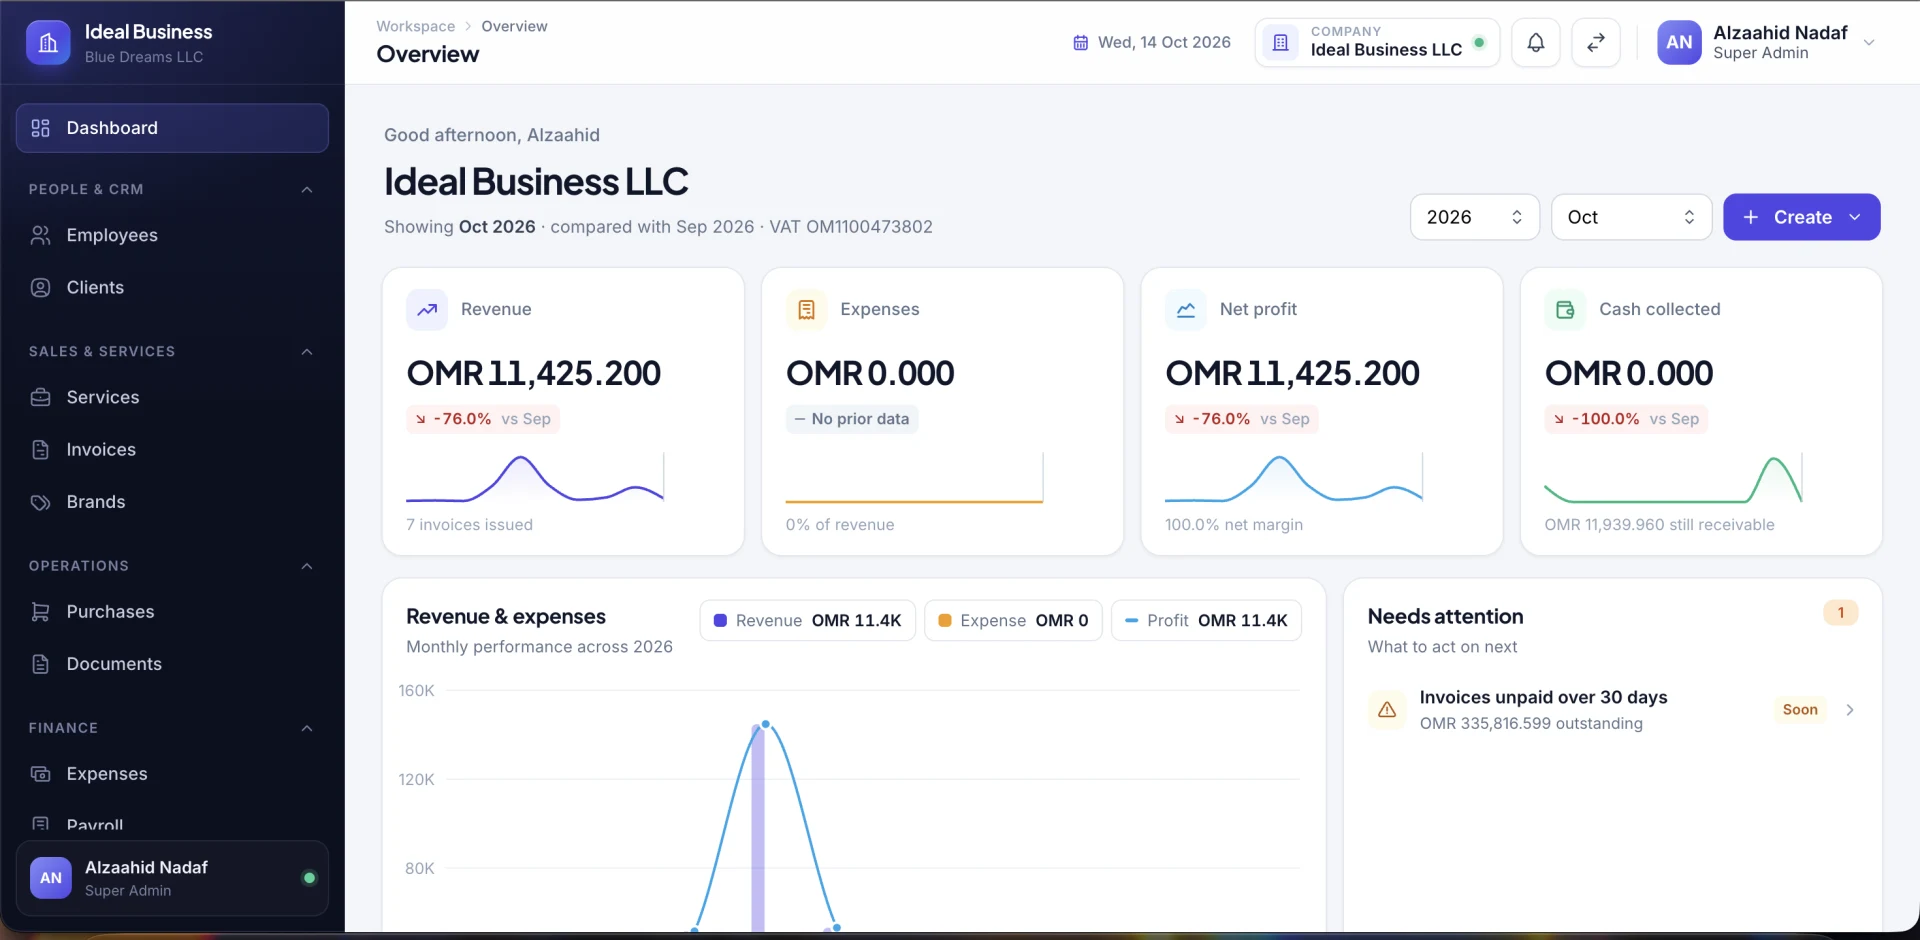The height and width of the screenshot is (940, 1920).
Task: Open Expenses under Finance
Action: click(172, 774)
